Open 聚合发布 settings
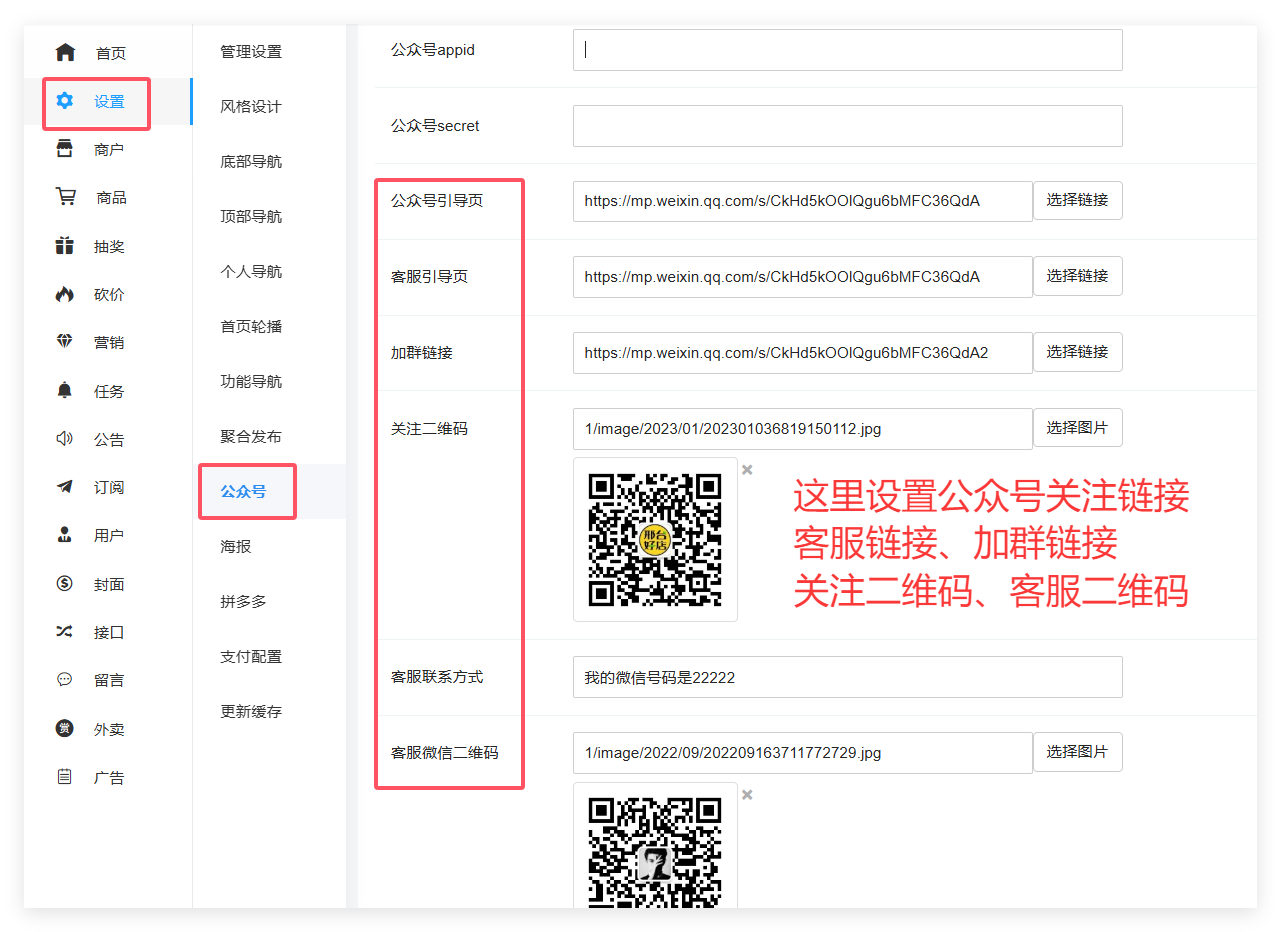 pos(251,437)
